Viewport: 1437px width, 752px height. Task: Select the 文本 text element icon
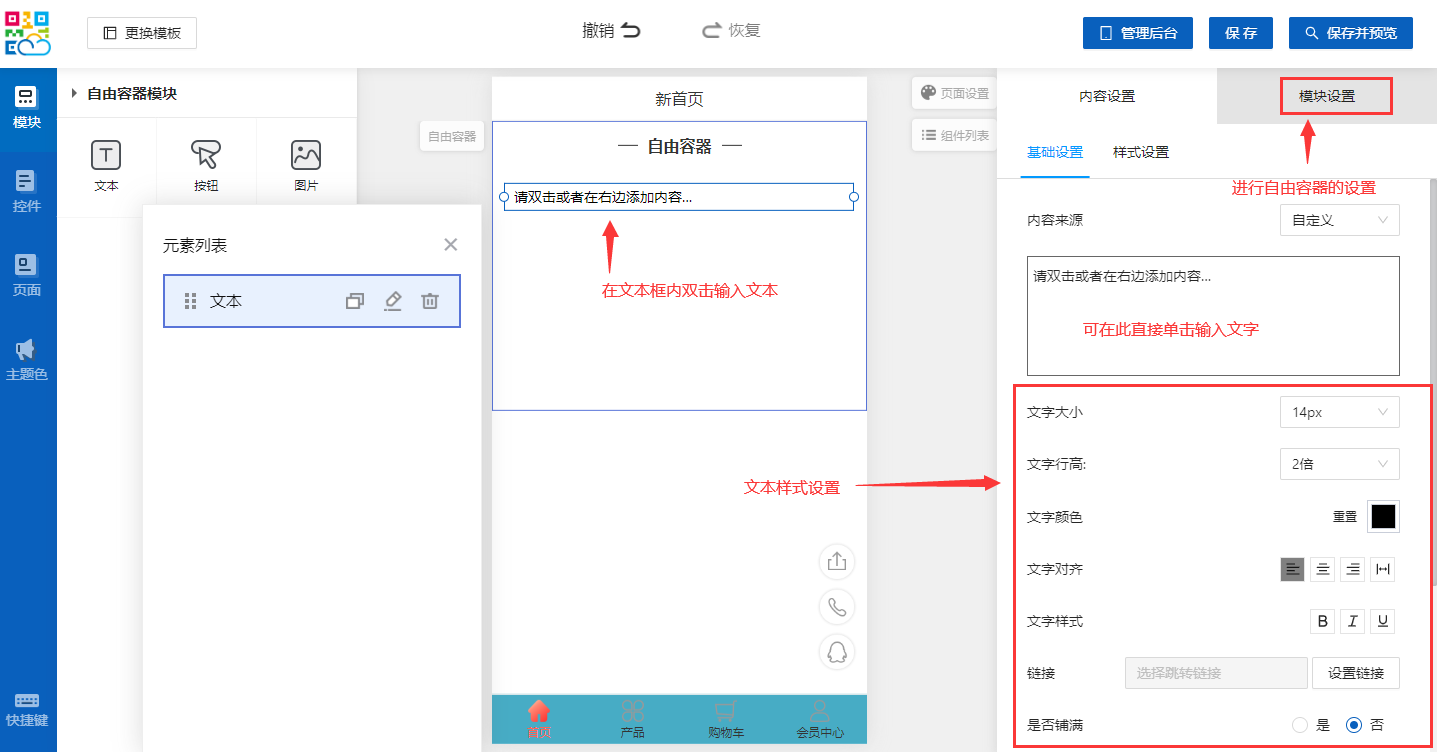[x=106, y=156]
